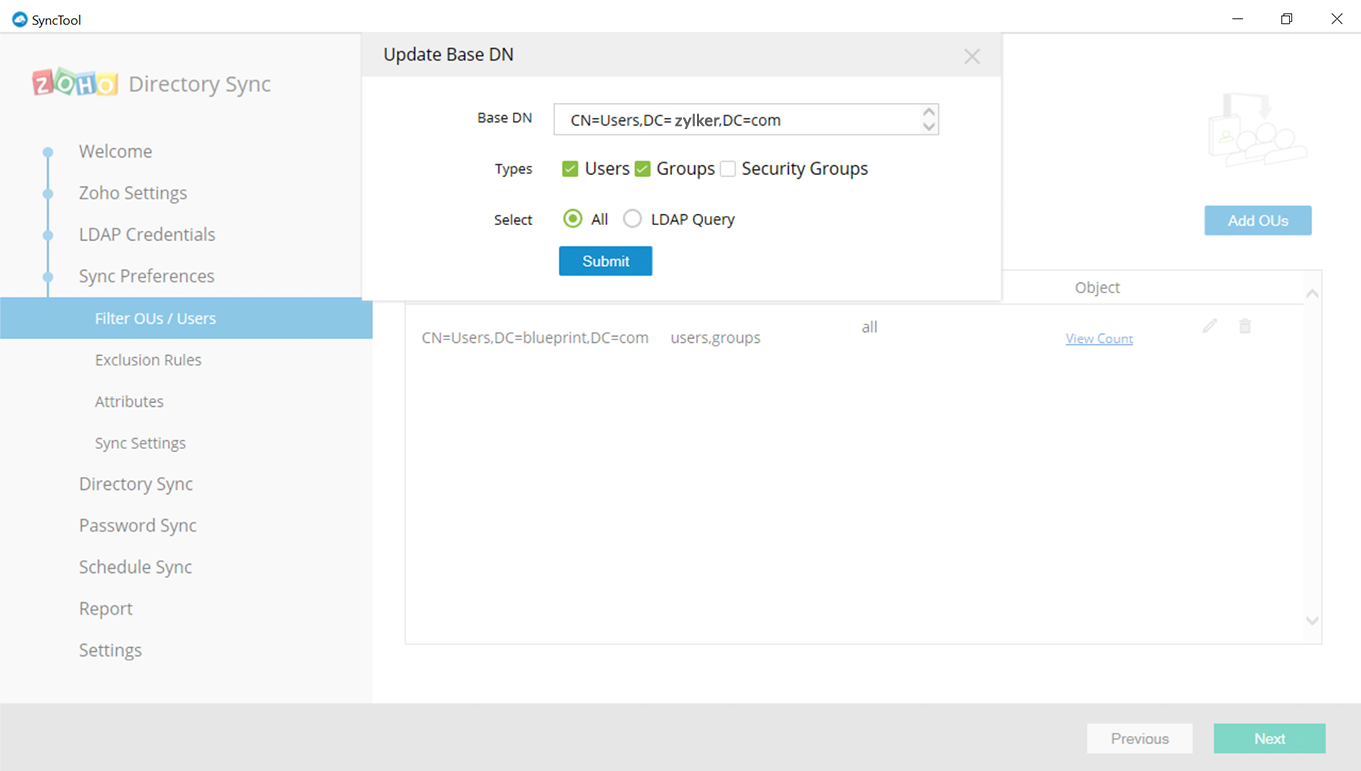Click the Add OUs button
This screenshot has width=1361, height=771.
coord(1258,221)
